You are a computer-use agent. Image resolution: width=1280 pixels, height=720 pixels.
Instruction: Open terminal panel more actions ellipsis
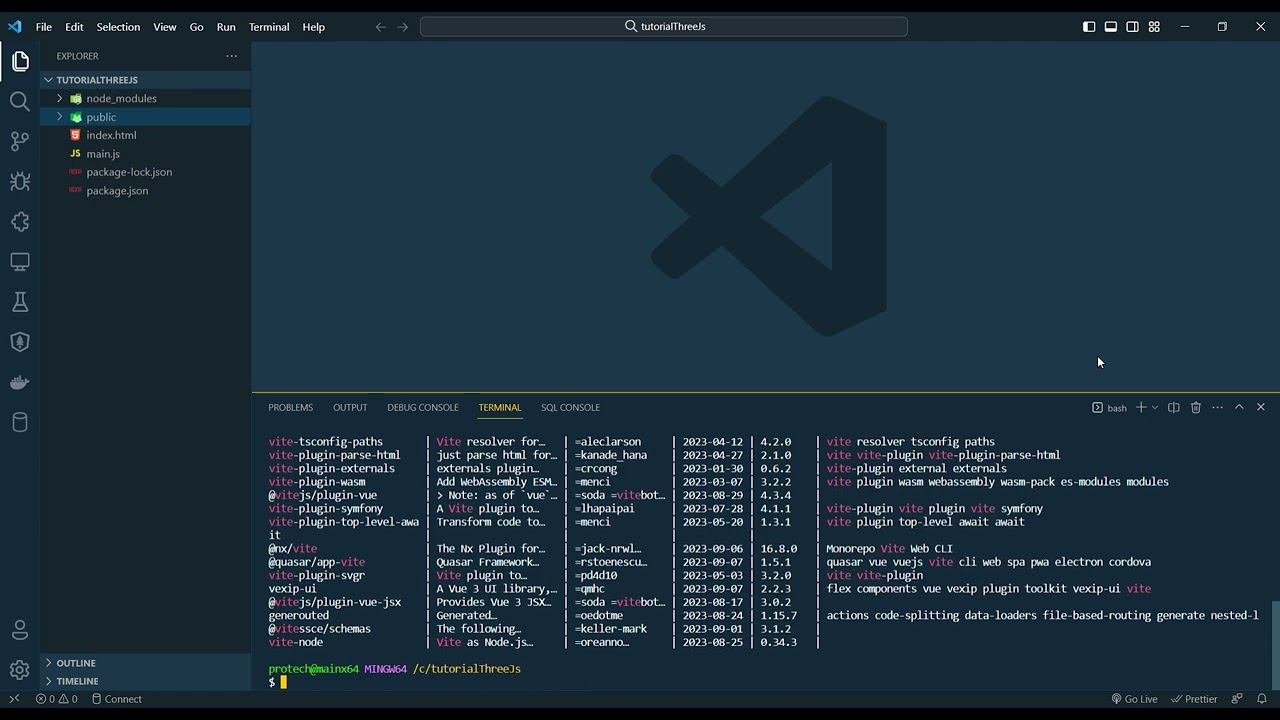click(1218, 407)
